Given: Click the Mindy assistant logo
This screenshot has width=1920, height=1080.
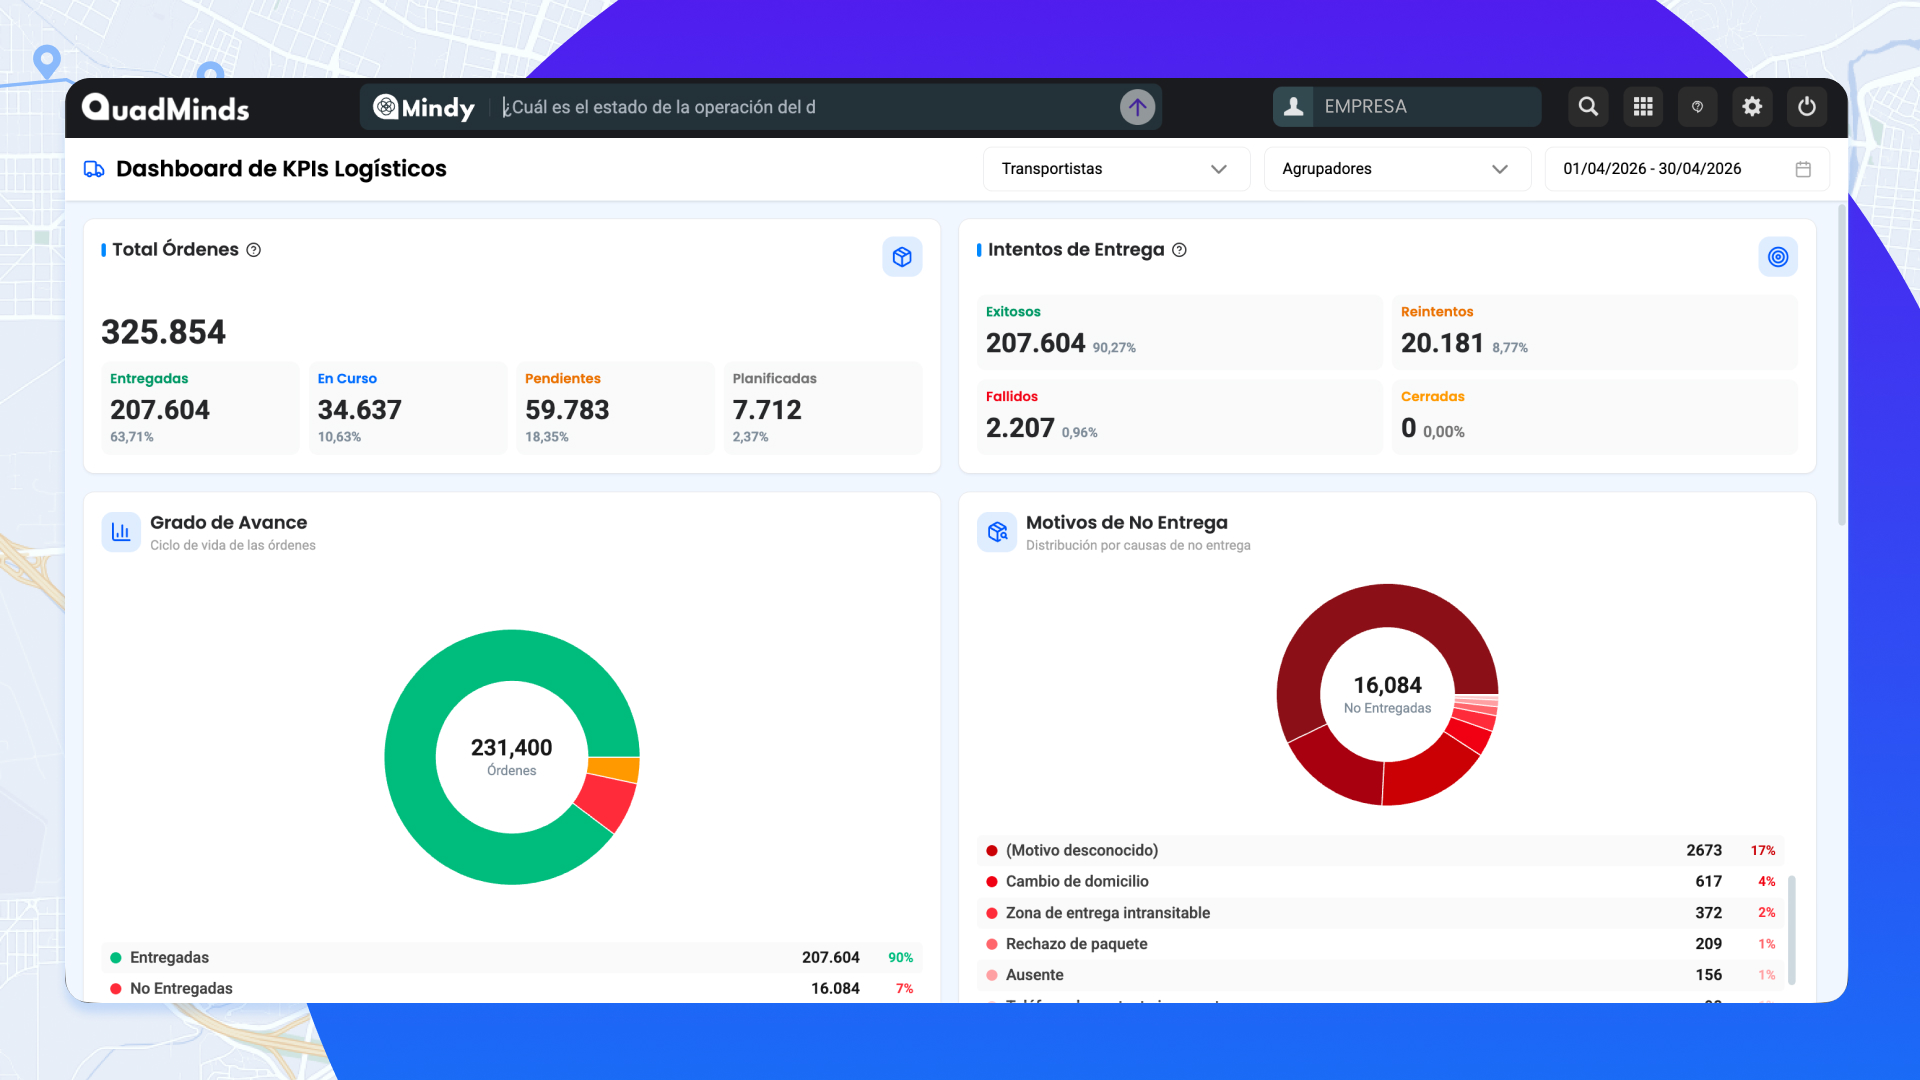Looking at the screenshot, I should click(x=424, y=107).
